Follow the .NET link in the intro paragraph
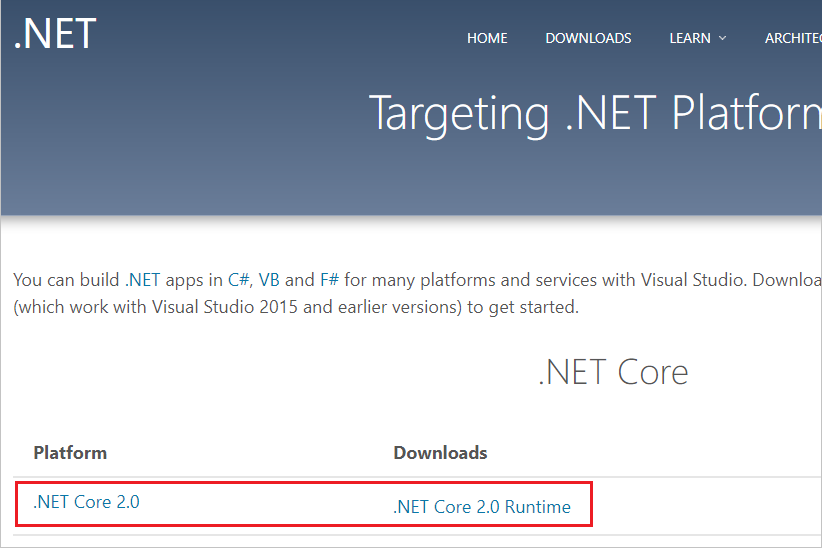822x548 pixels. tap(143, 280)
